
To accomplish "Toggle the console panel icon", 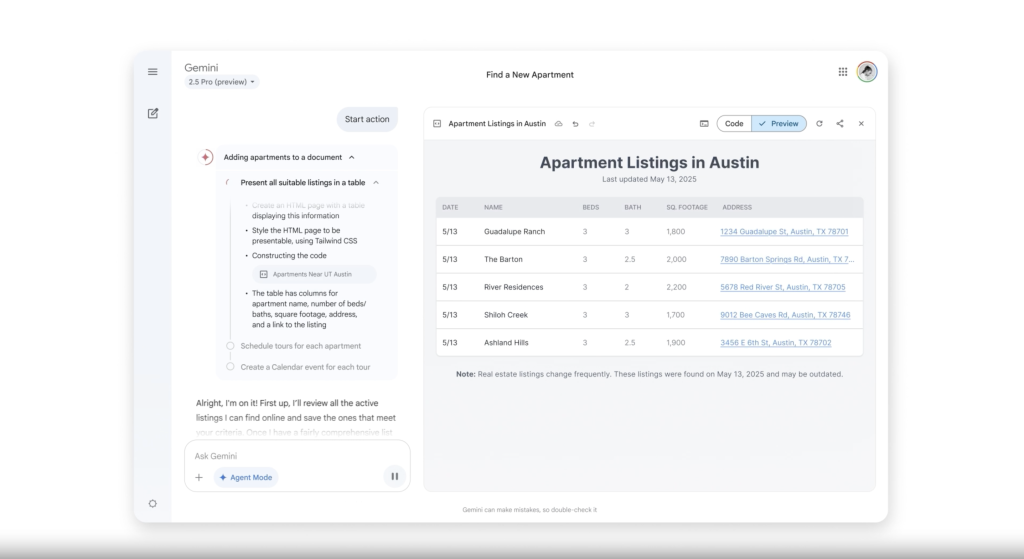I will (704, 123).
